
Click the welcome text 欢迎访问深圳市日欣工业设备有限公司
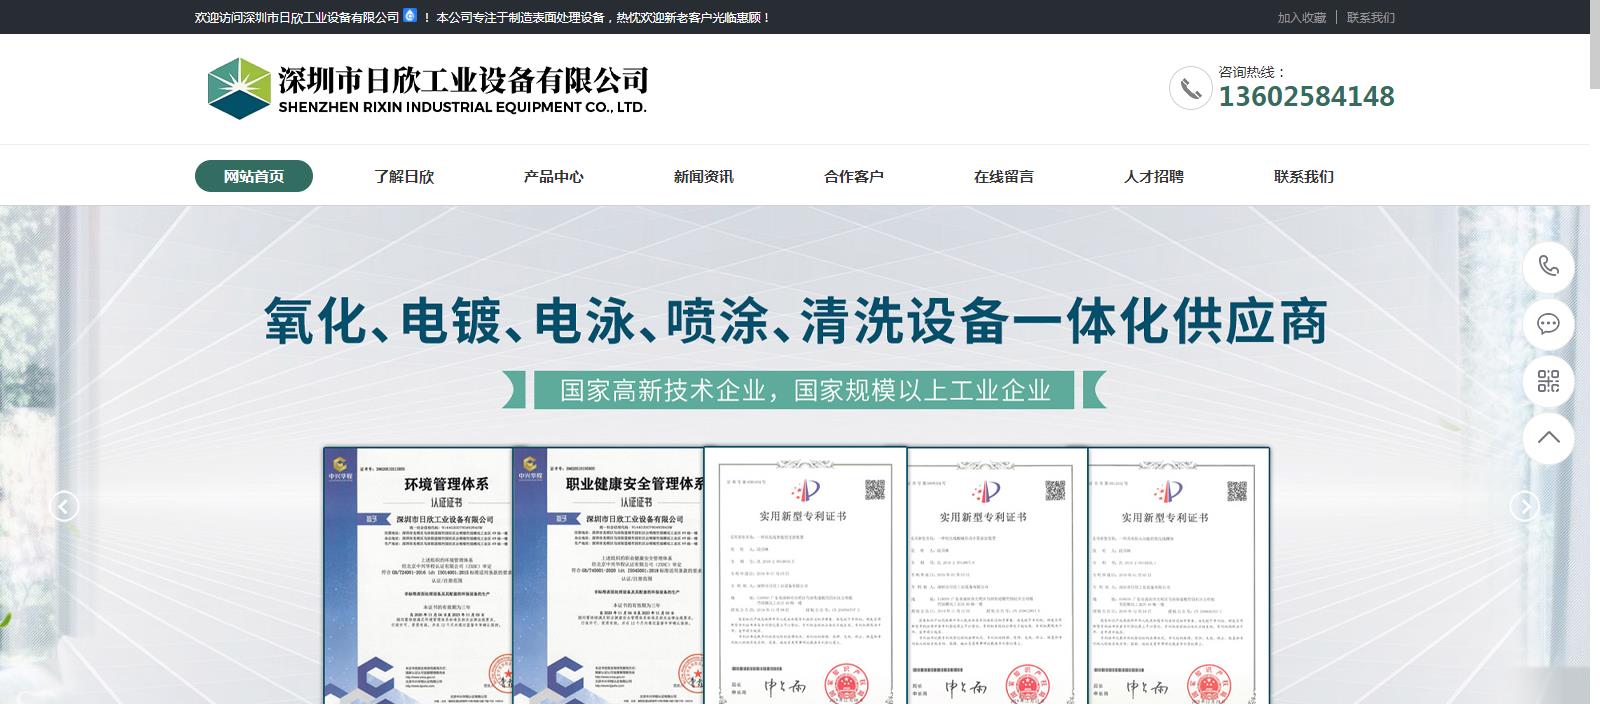[x=297, y=17]
